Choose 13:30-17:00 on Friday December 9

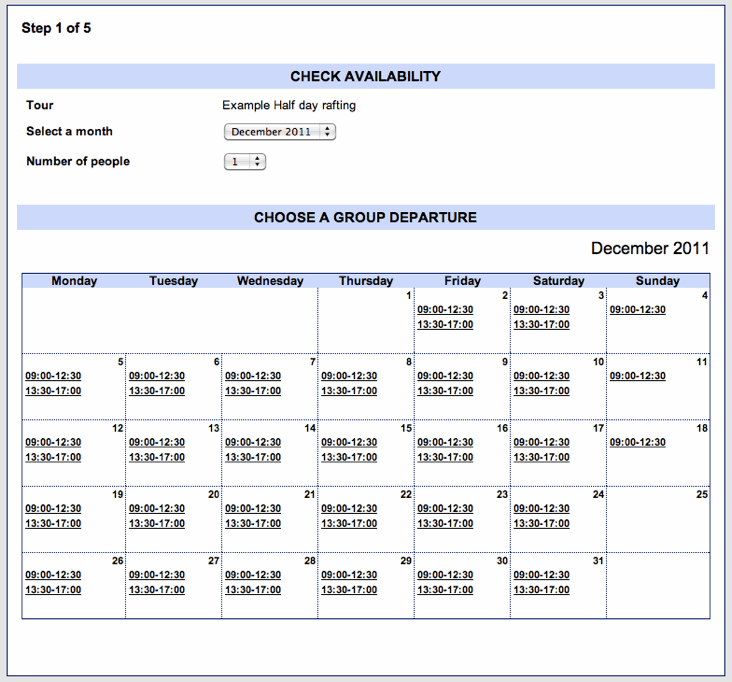445,391
